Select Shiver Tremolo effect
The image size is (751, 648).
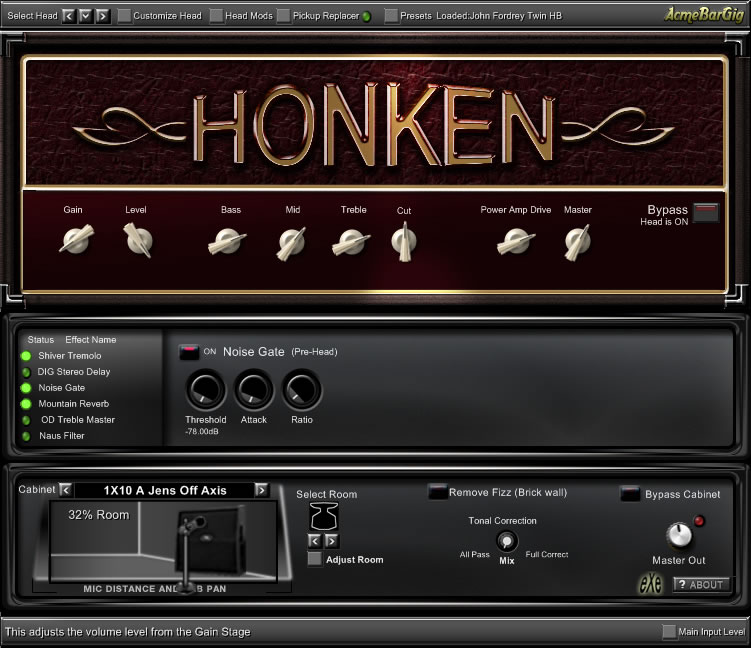[x=70, y=356]
